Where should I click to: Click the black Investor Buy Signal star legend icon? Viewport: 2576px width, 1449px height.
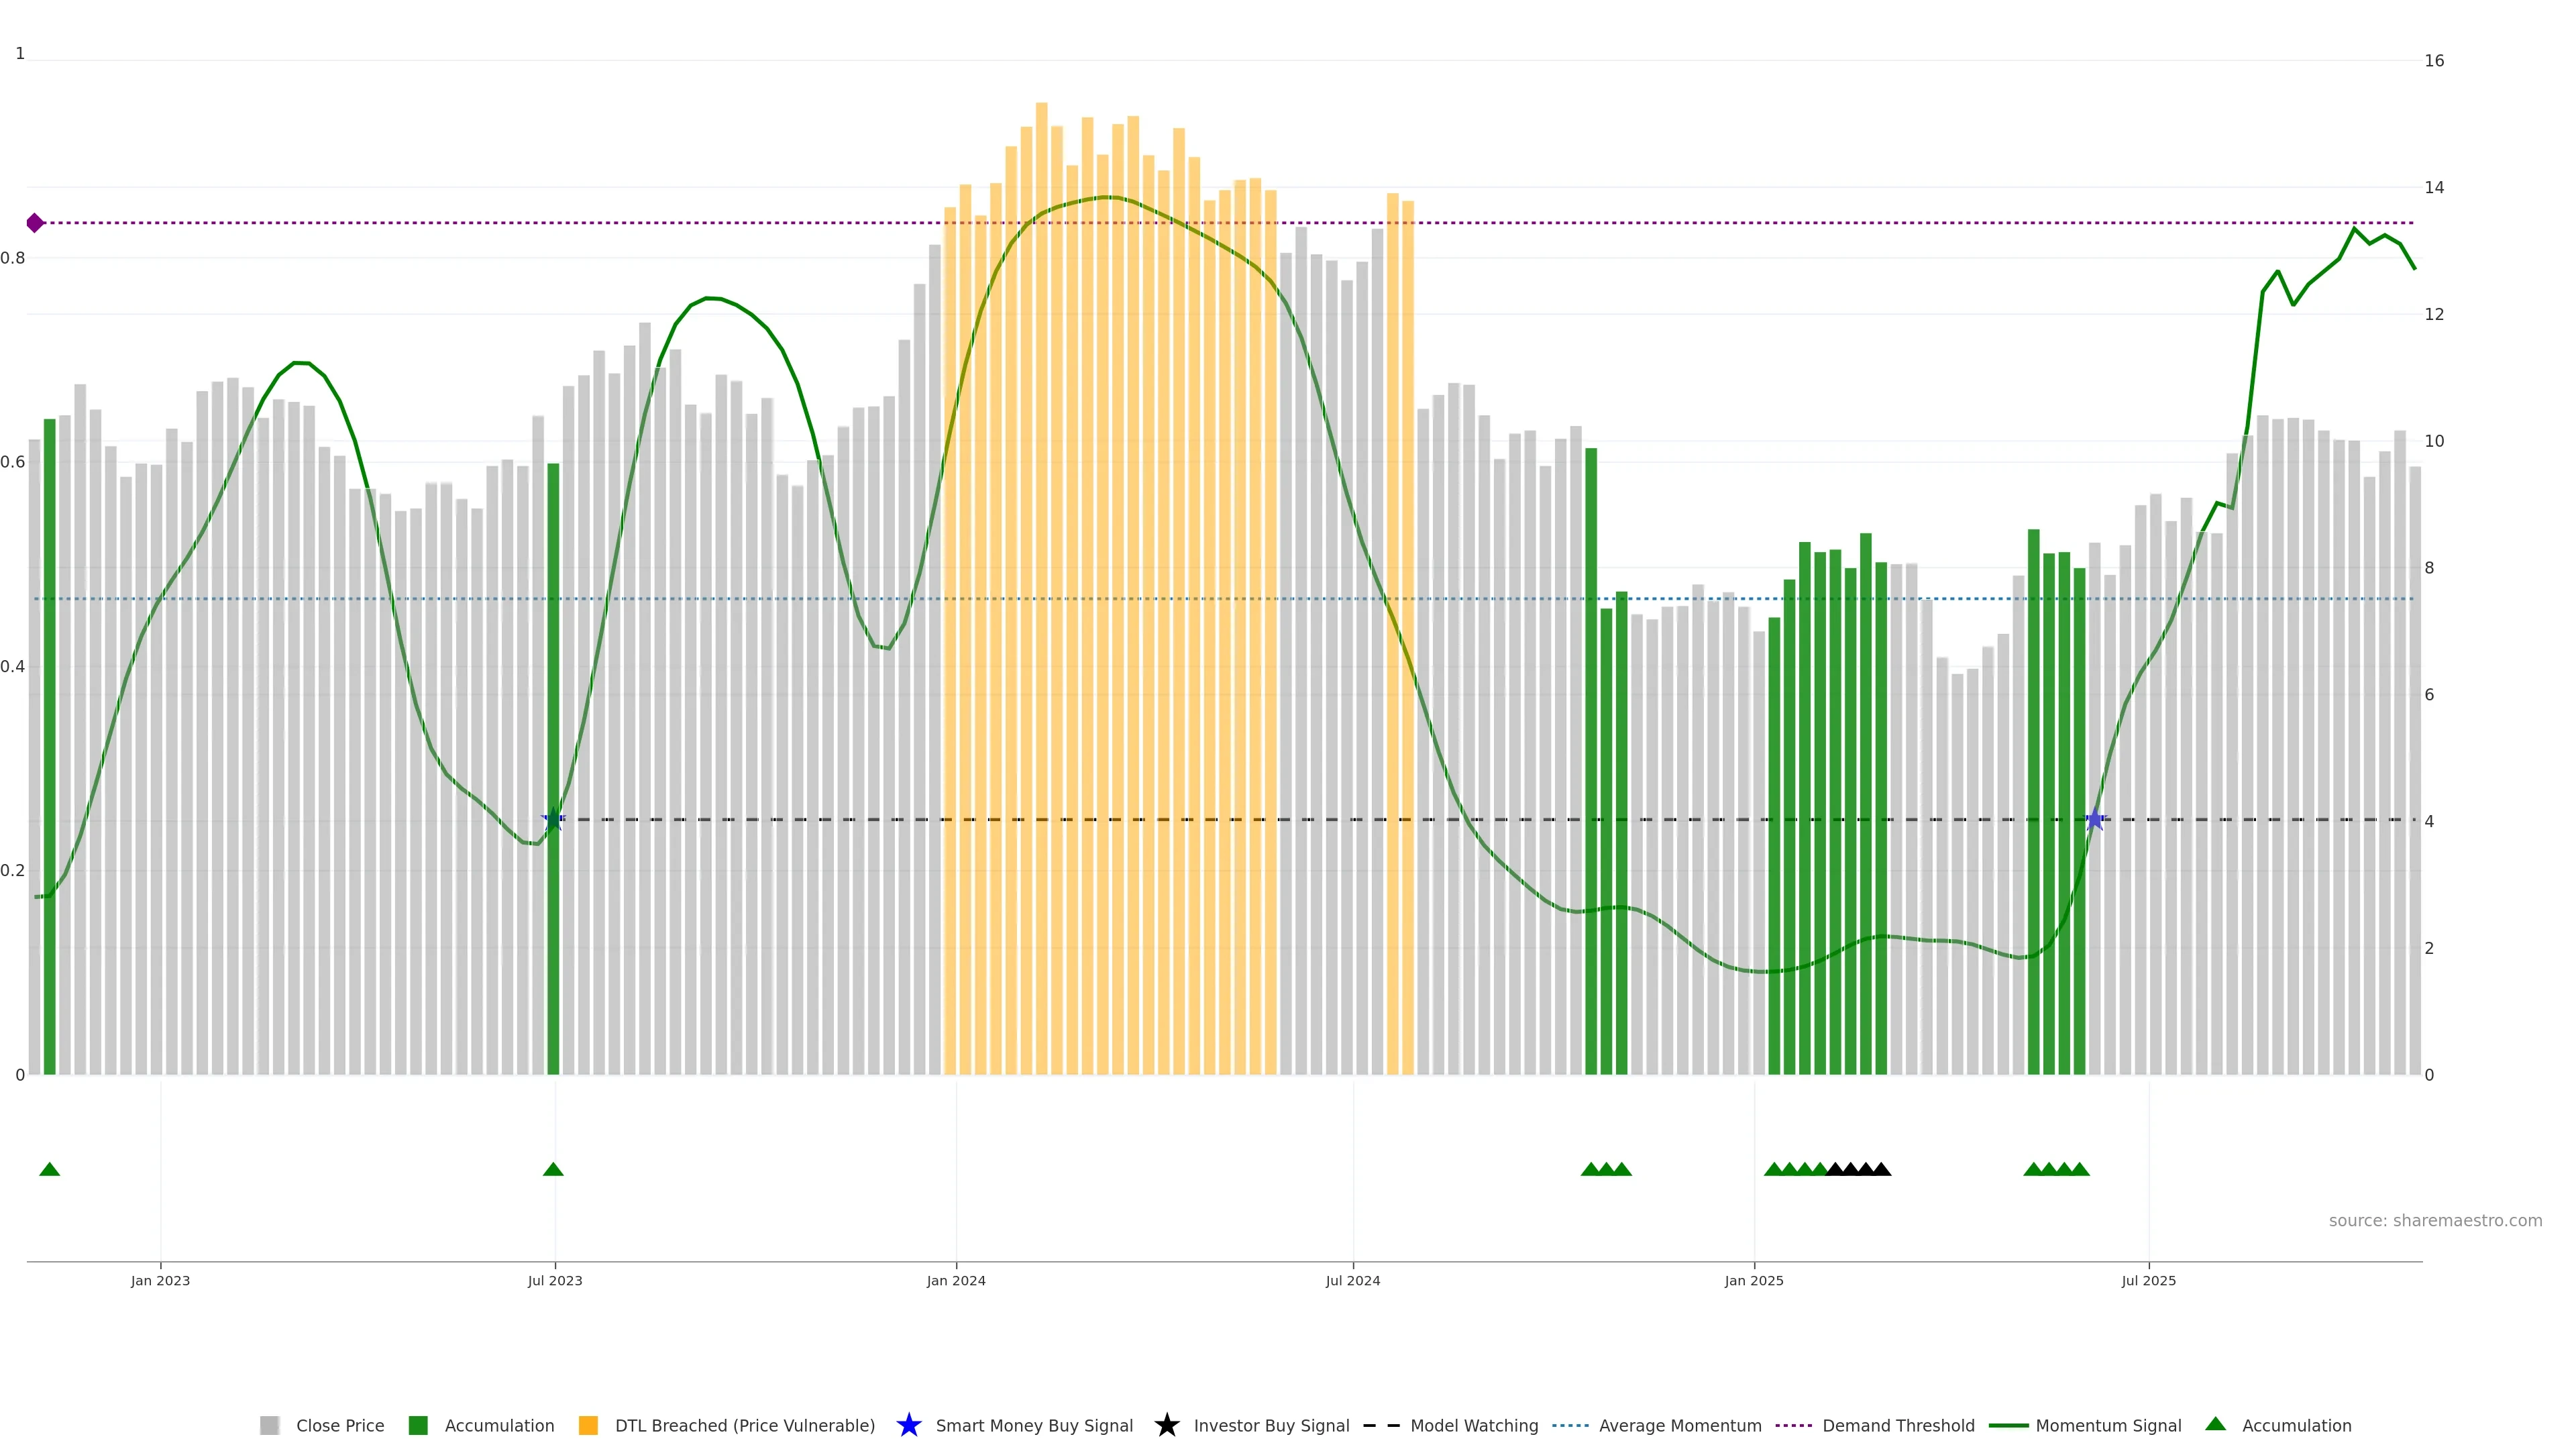pos(1166,1425)
